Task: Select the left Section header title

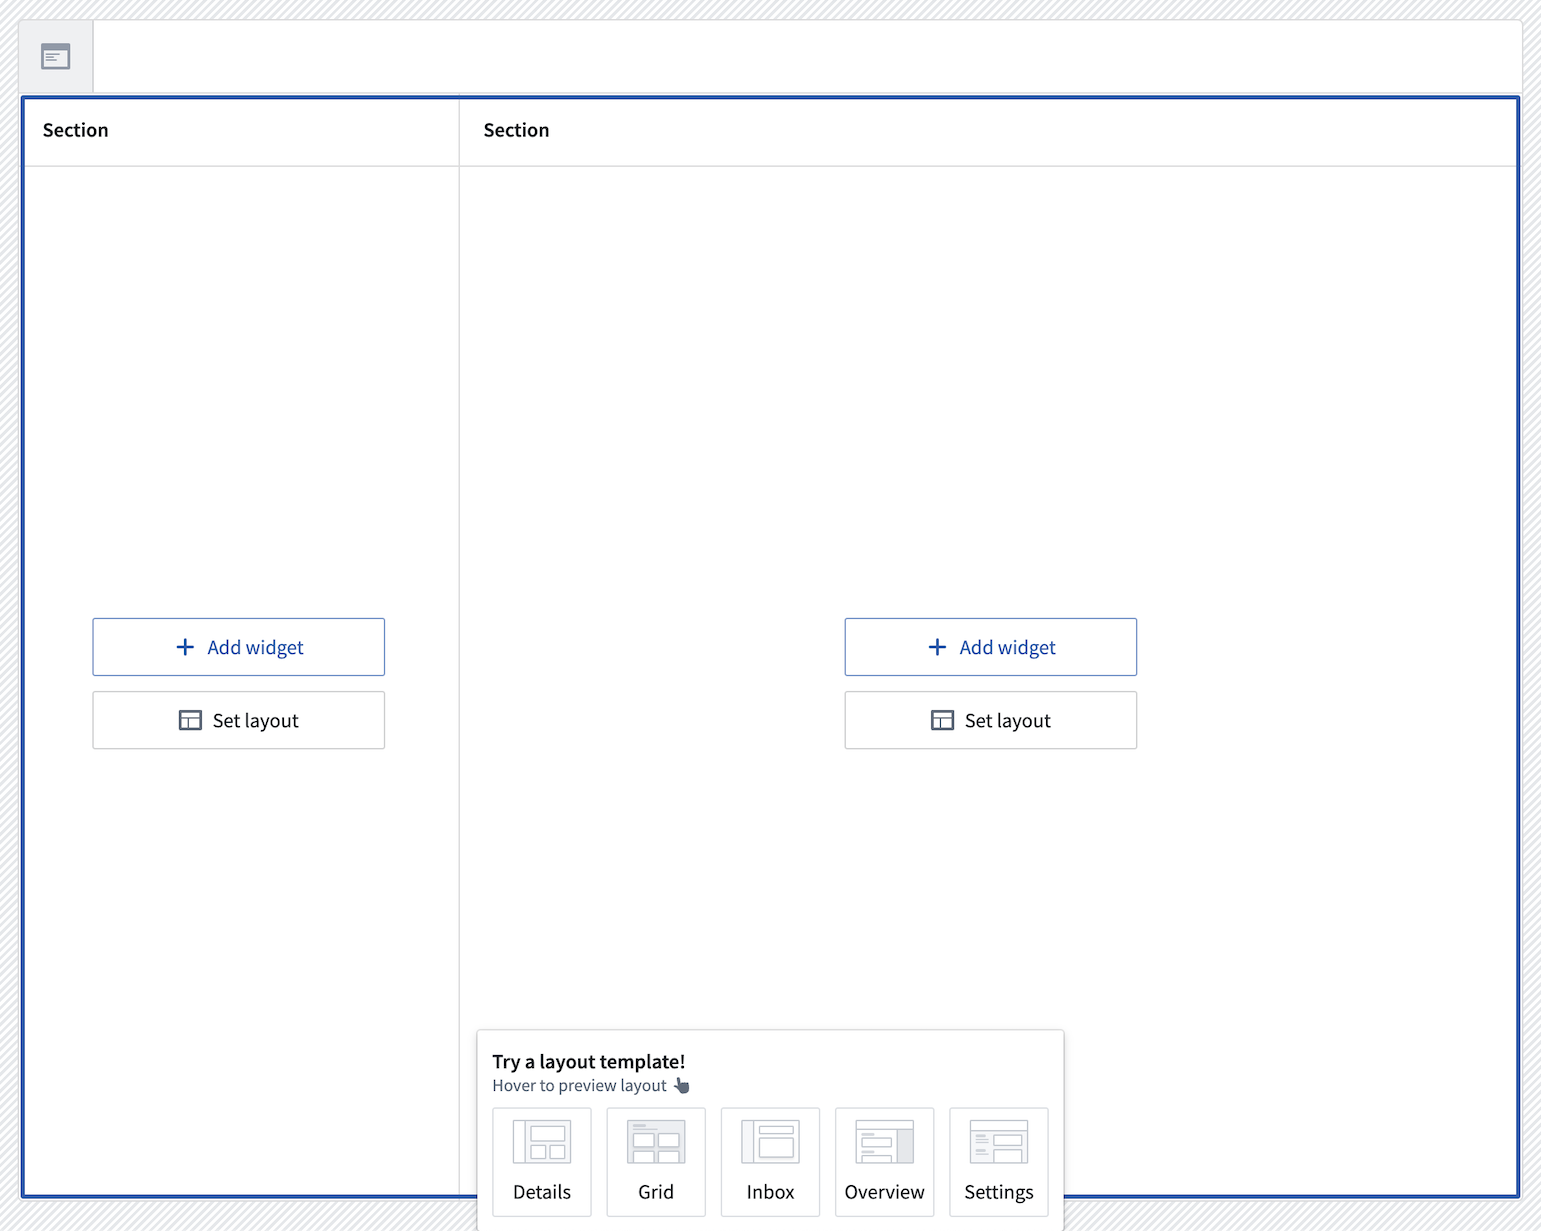Action: (x=76, y=130)
